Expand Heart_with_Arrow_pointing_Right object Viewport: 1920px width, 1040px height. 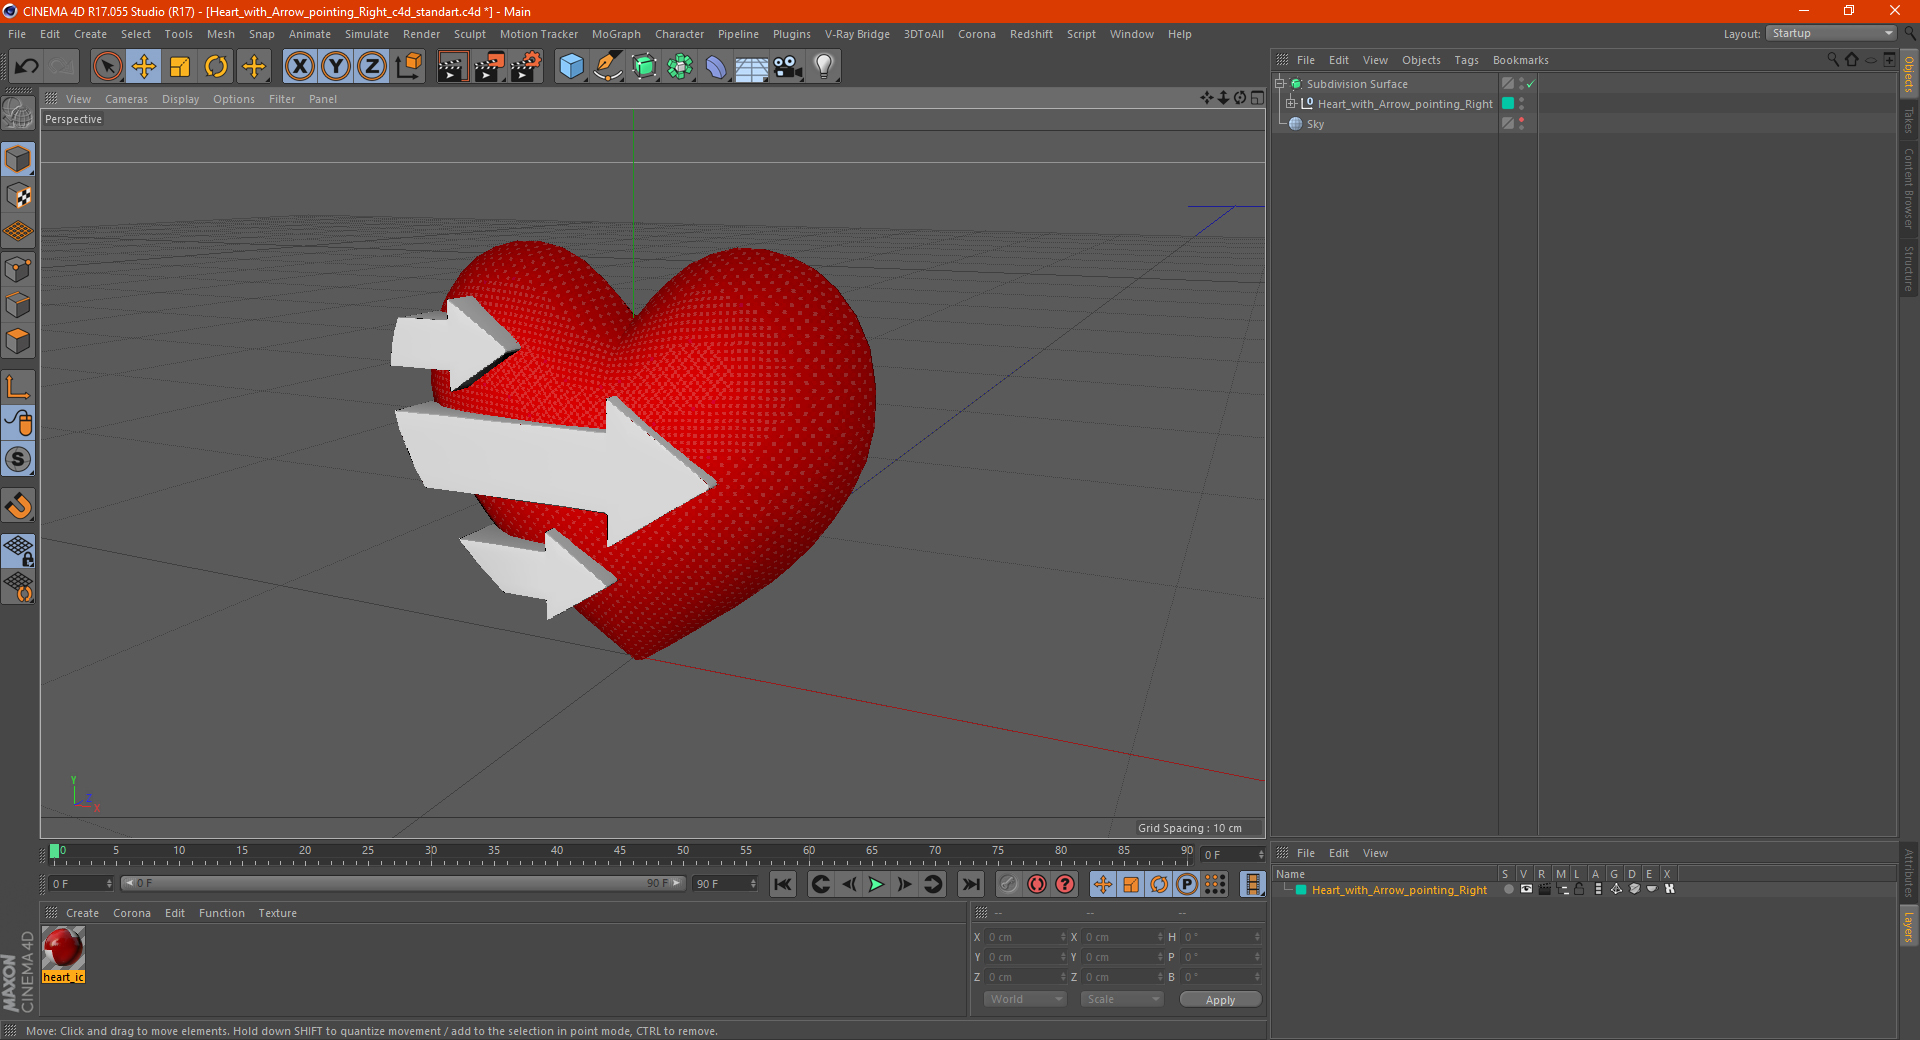[x=1290, y=103]
